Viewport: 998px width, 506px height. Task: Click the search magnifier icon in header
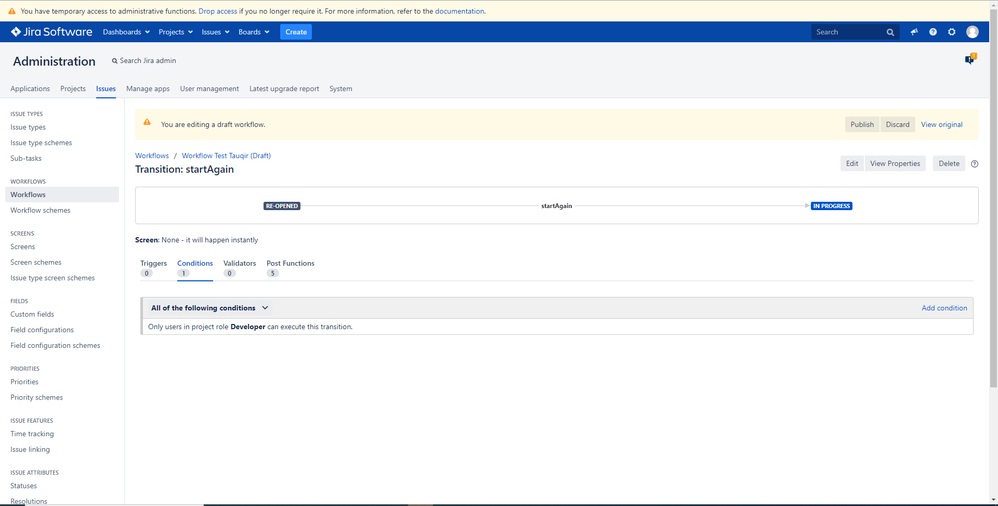890,32
